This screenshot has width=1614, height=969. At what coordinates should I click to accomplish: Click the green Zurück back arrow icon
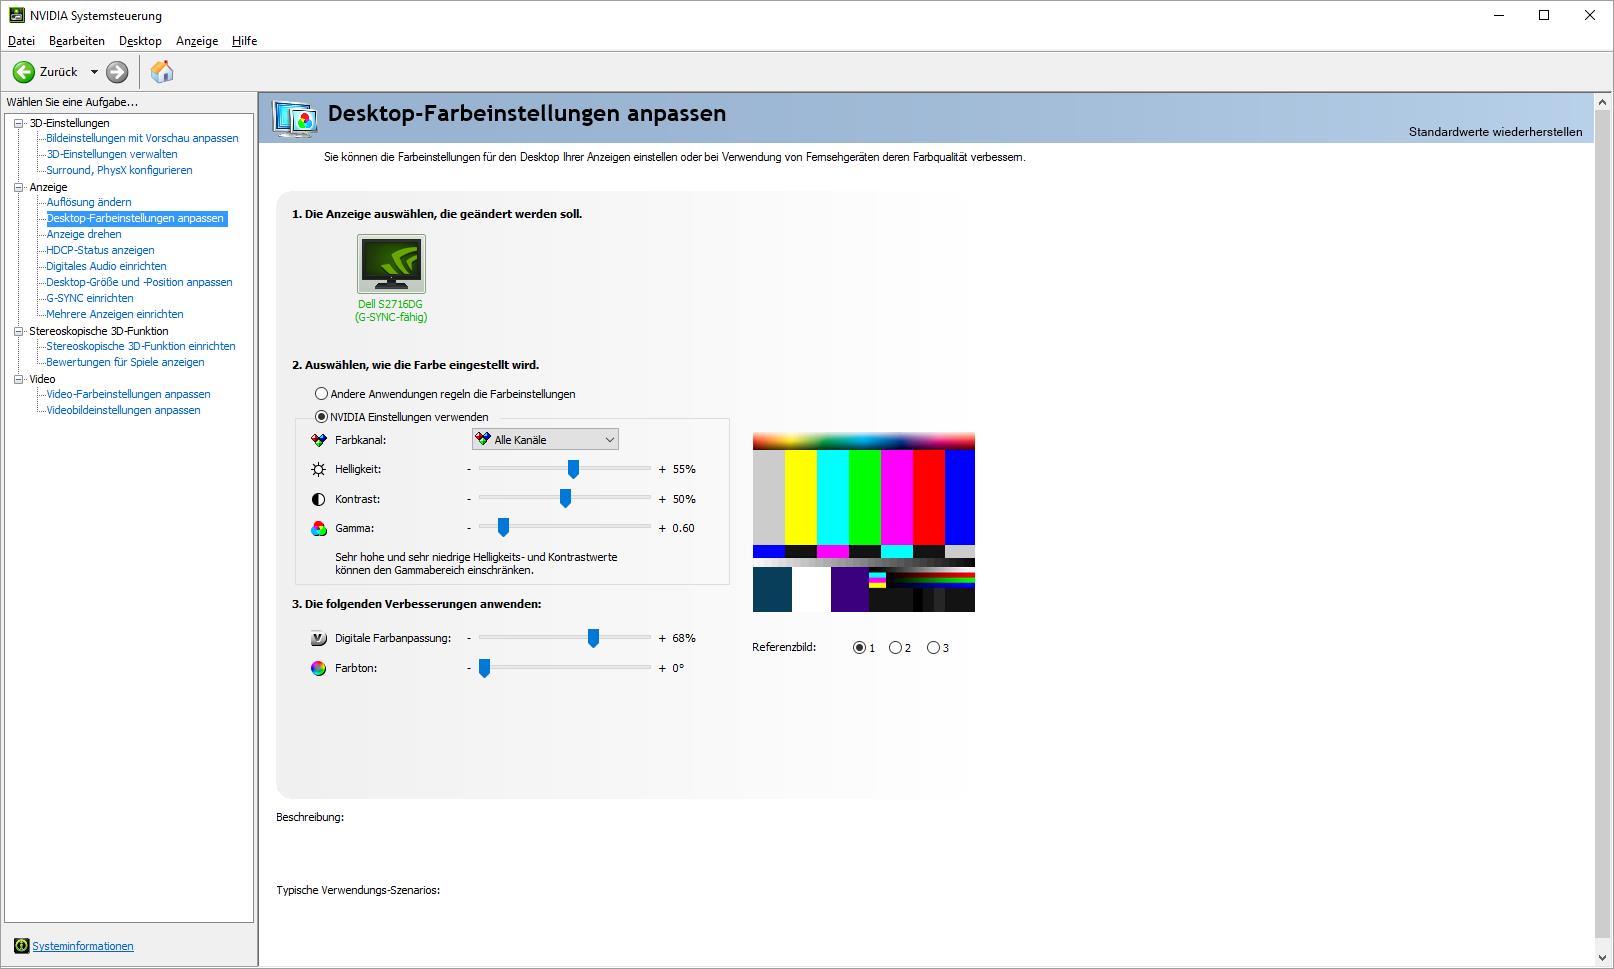(23, 72)
